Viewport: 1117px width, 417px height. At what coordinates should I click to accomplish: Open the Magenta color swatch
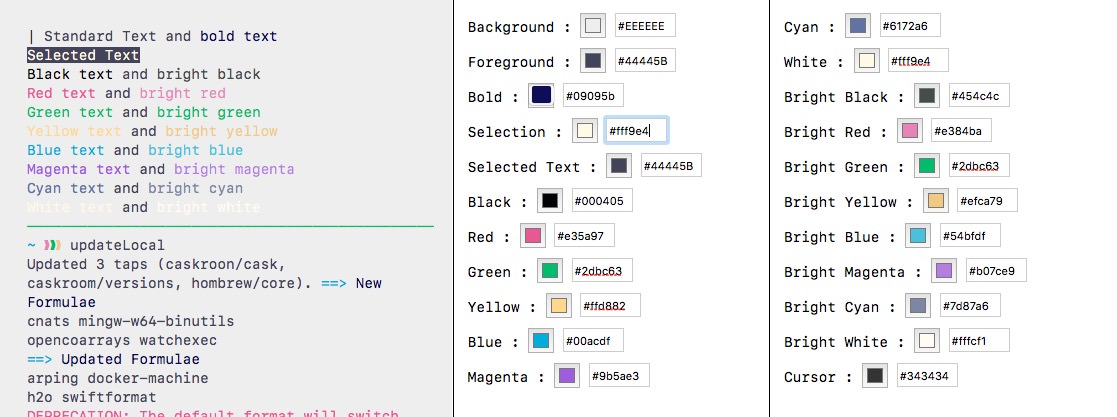point(567,376)
